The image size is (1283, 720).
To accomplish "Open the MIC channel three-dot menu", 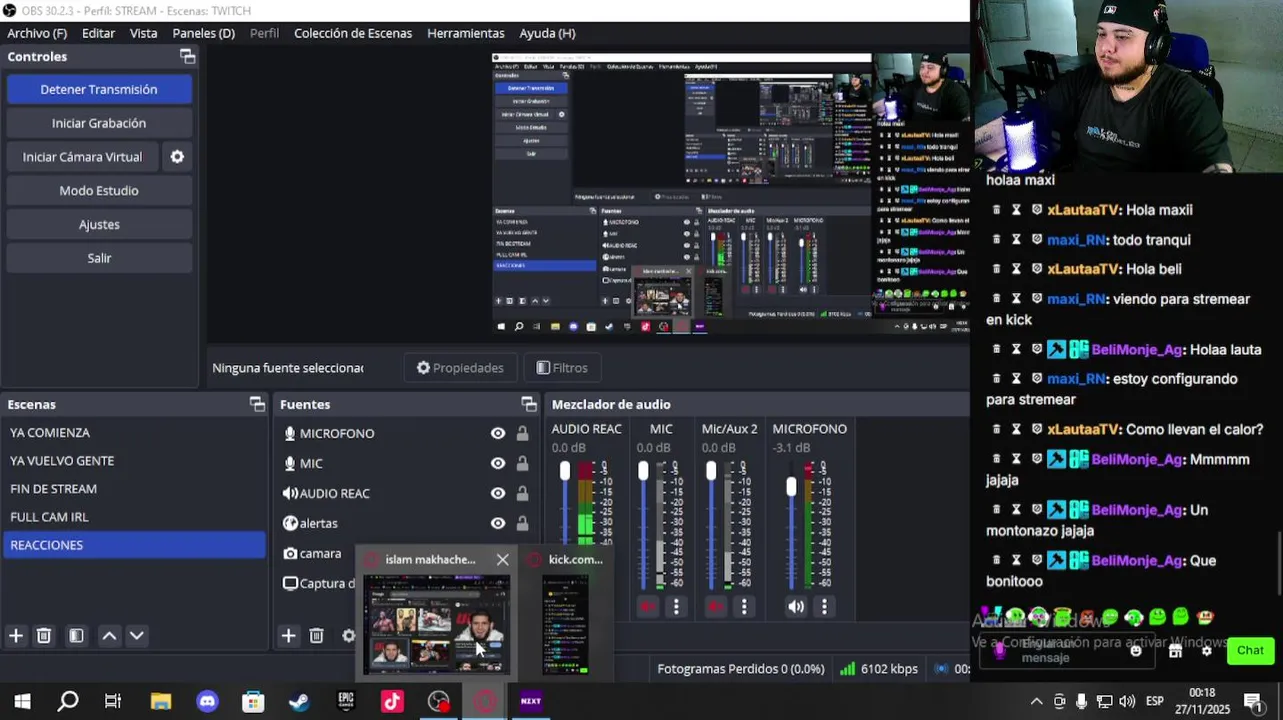I will pos(676,606).
